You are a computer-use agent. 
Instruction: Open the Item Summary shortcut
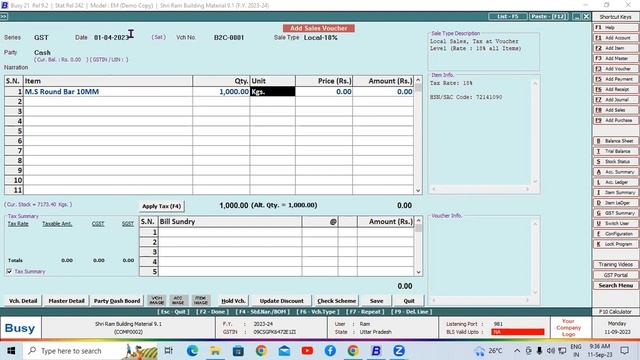coord(616,192)
